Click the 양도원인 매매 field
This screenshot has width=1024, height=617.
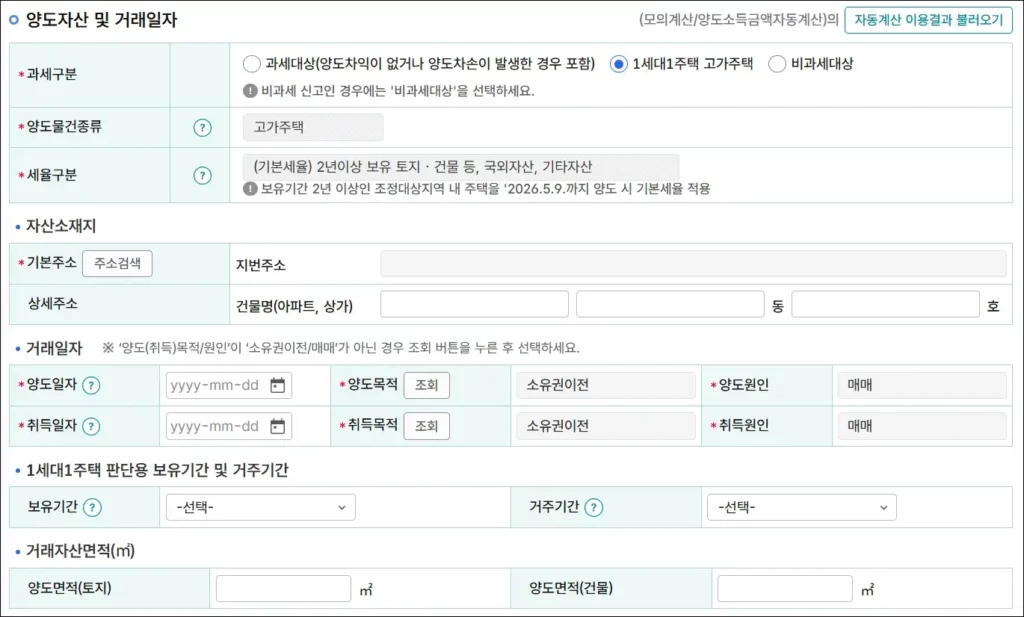tap(922, 385)
